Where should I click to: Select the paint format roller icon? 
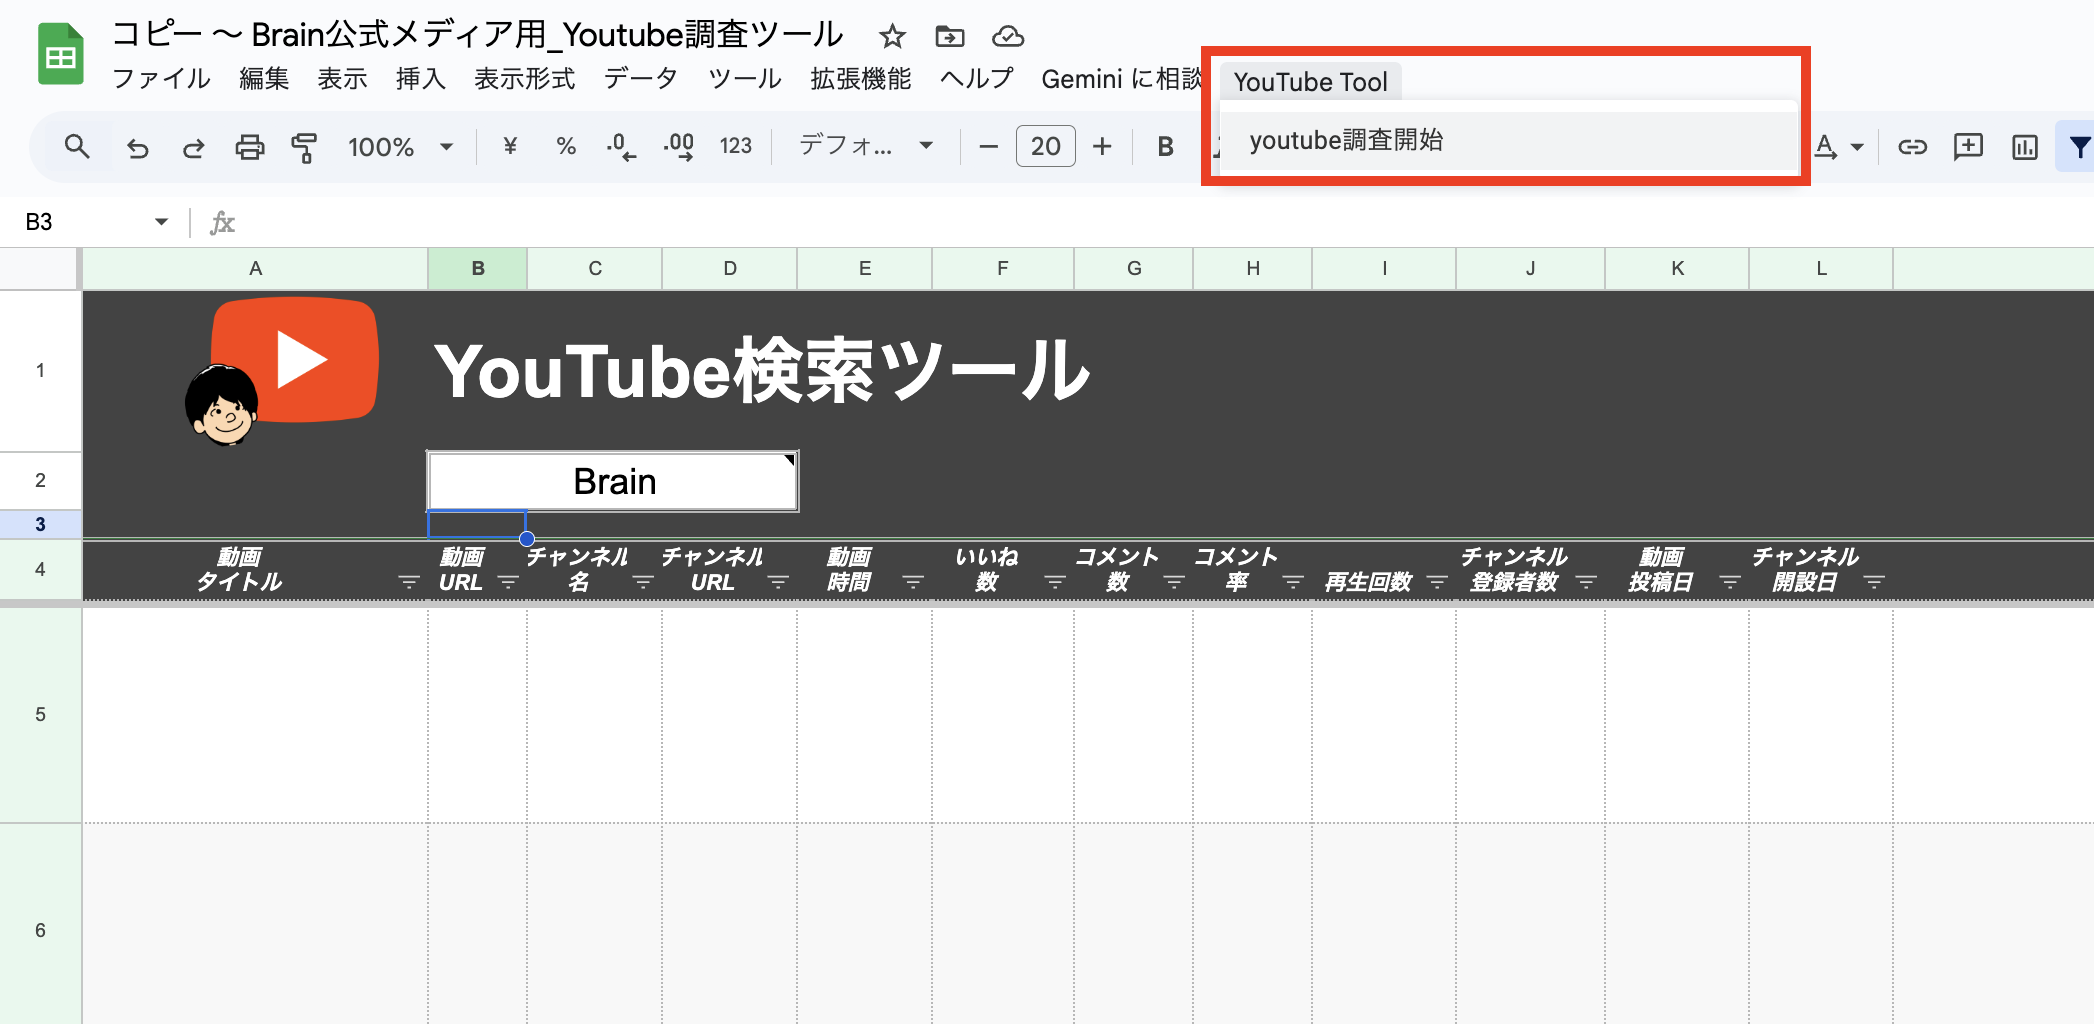point(304,147)
